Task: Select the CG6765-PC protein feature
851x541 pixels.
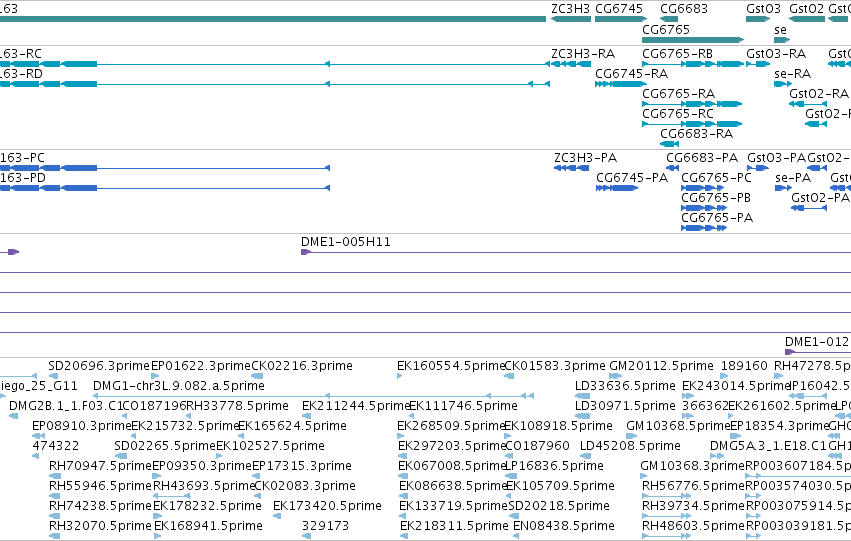Action: [702, 188]
